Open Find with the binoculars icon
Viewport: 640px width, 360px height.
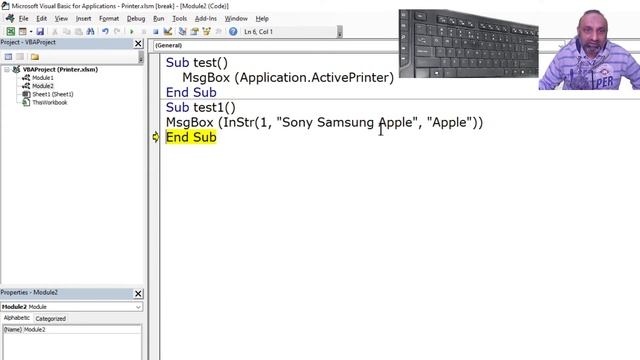[91, 31]
